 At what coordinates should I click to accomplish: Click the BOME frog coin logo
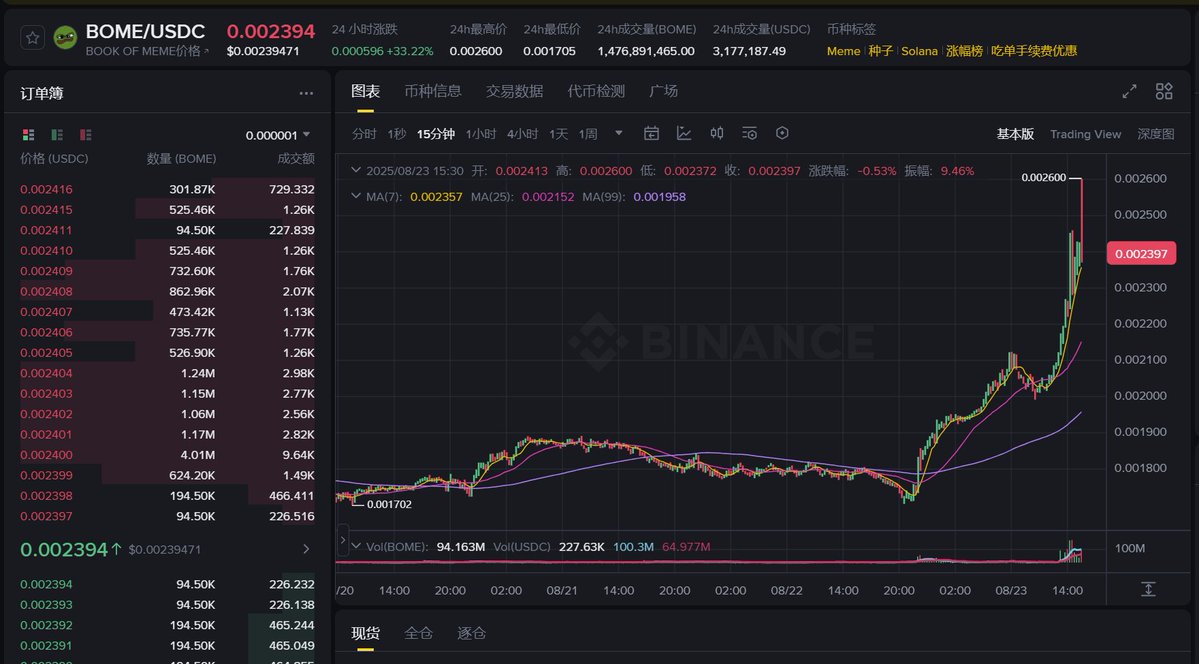[65, 37]
